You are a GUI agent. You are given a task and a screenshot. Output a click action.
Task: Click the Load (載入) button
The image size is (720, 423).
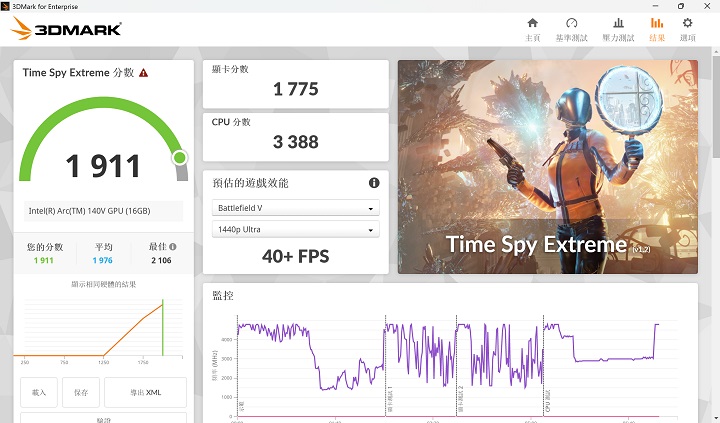pyautogui.click(x=39, y=392)
